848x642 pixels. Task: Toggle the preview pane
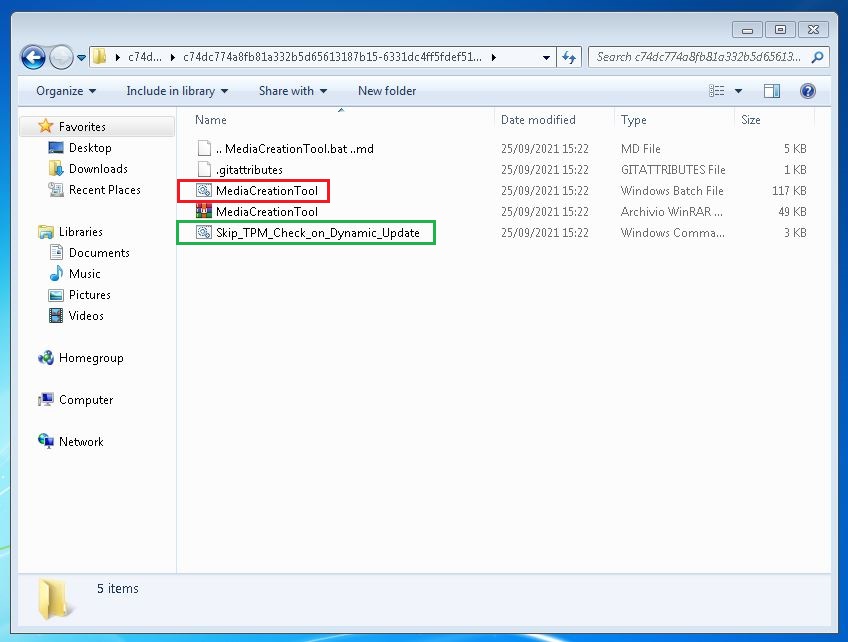pos(772,91)
